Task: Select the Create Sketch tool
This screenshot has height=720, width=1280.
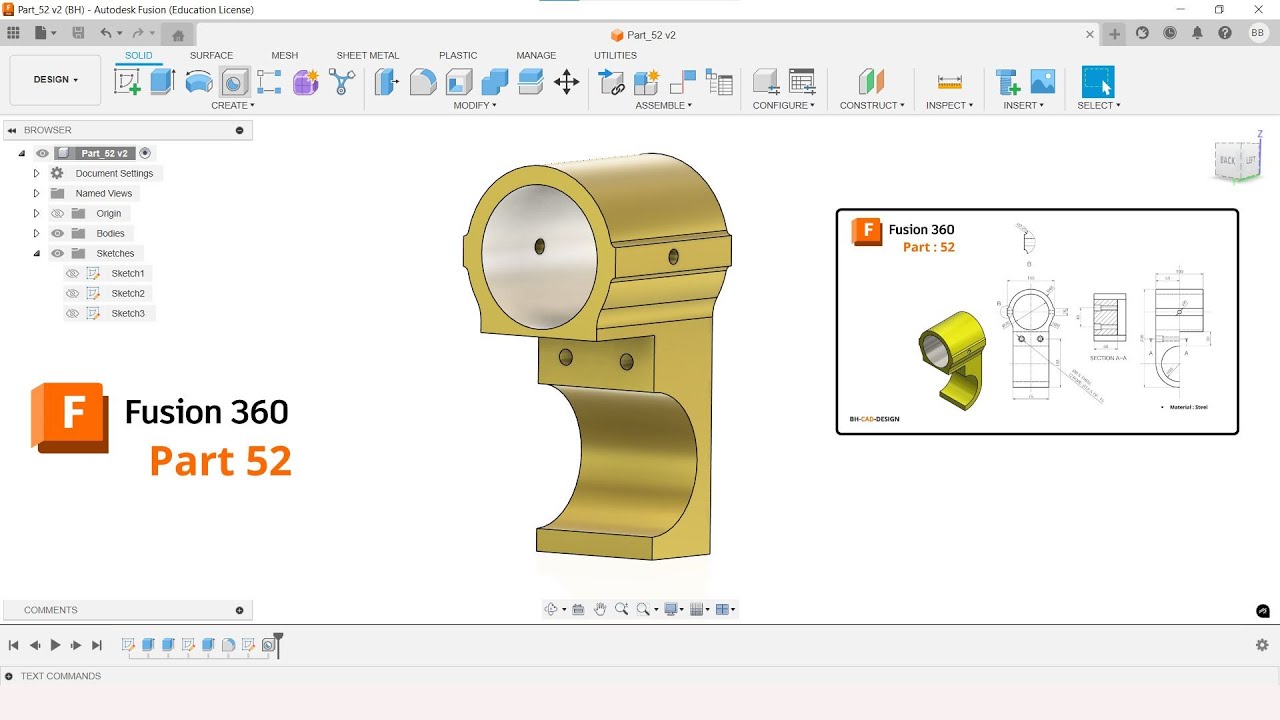Action: click(x=128, y=81)
